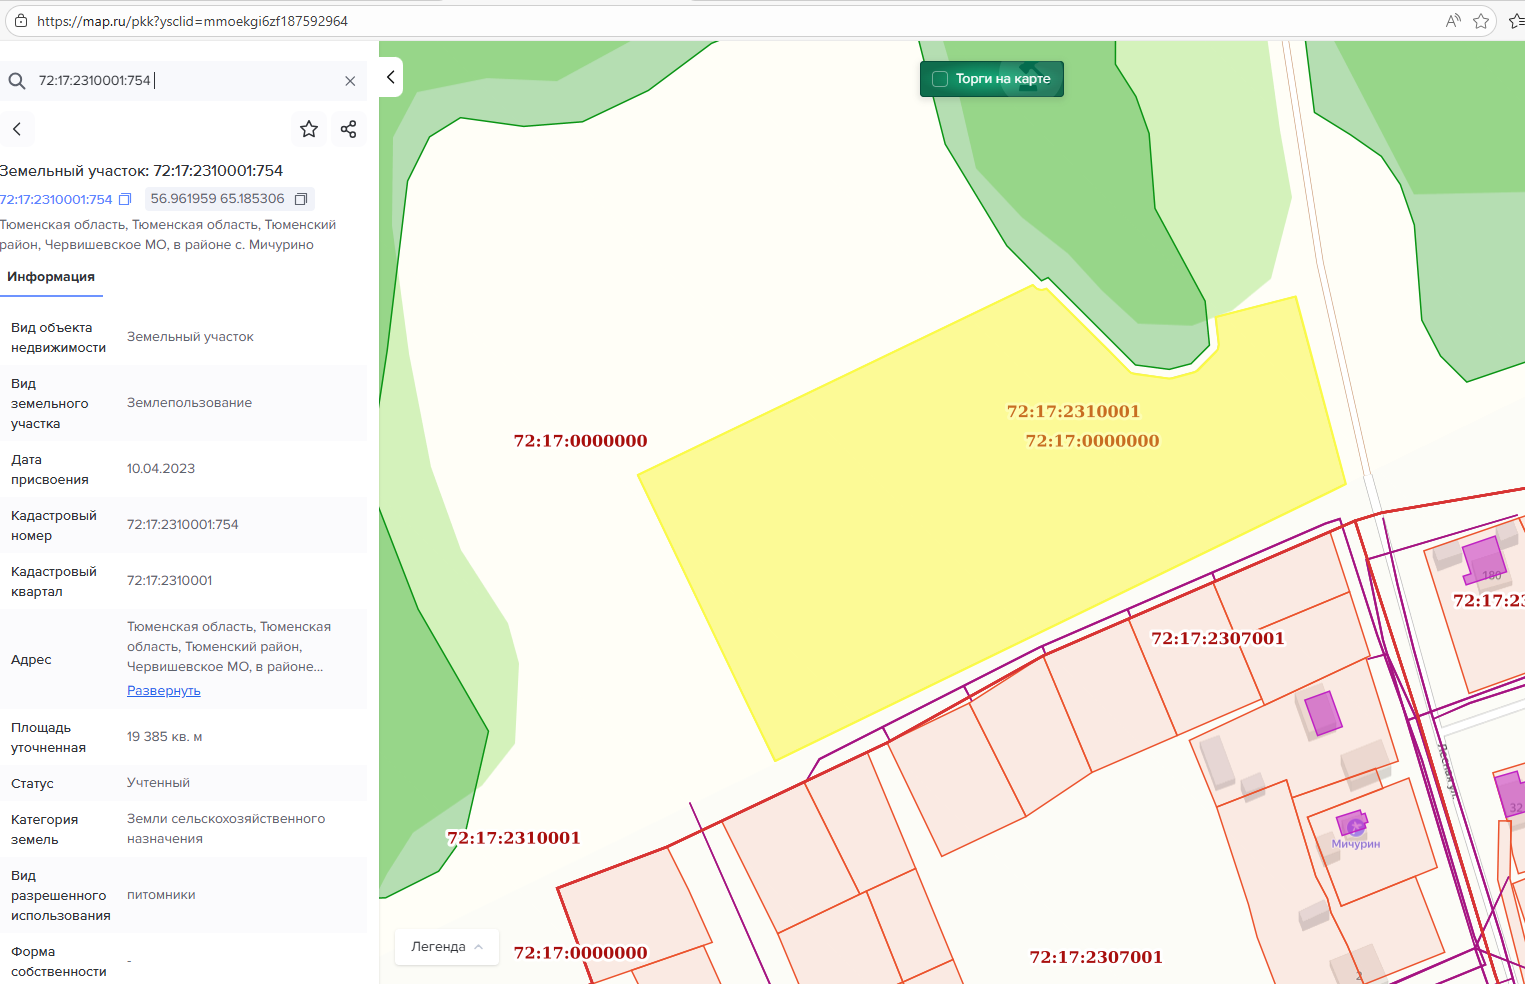Click into the cadastral search input field
1525x984 pixels.
[190, 81]
